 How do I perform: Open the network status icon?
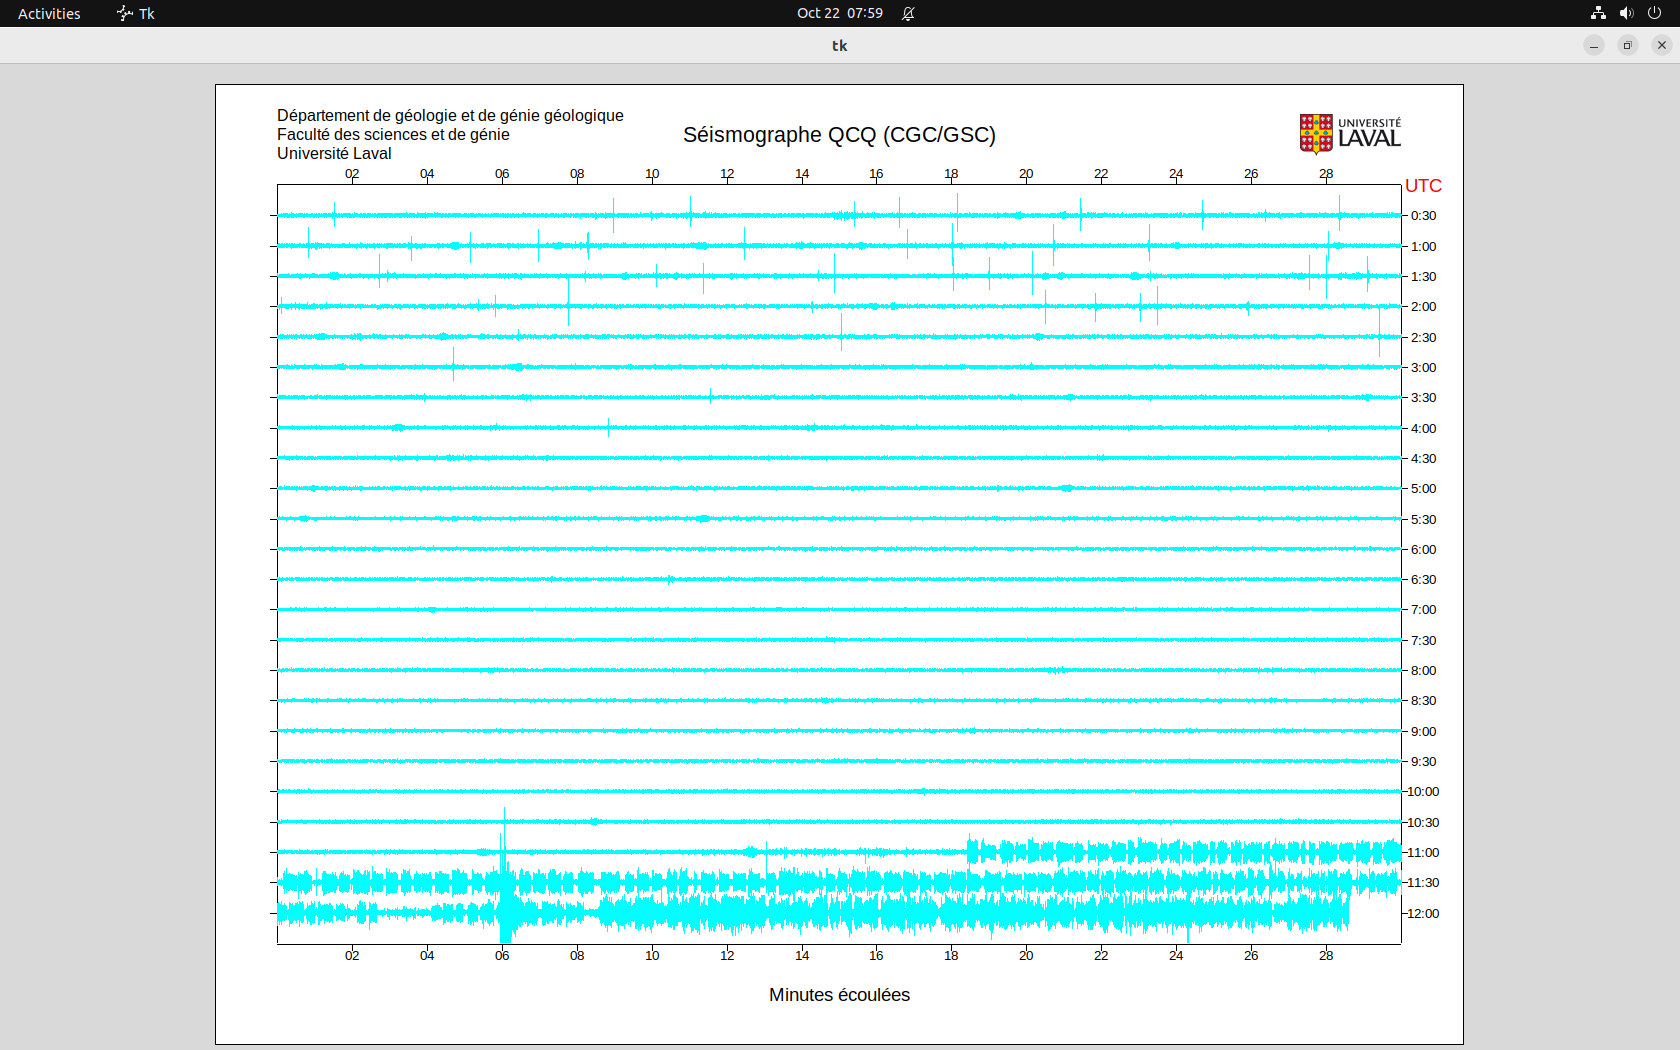click(1598, 13)
